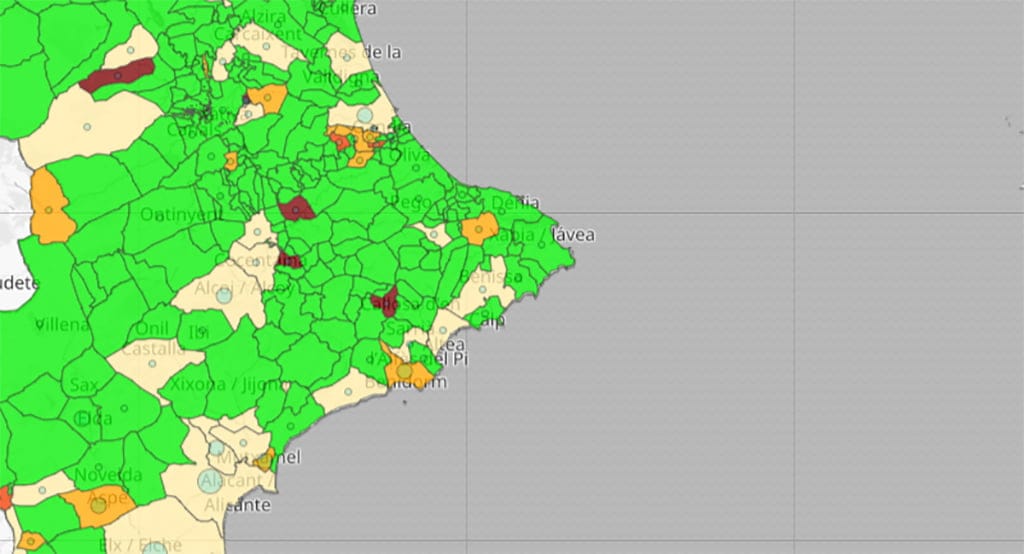The image size is (1024, 554).
Task: Click the Xàbia / Jávea label
Action: click(541, 235)
